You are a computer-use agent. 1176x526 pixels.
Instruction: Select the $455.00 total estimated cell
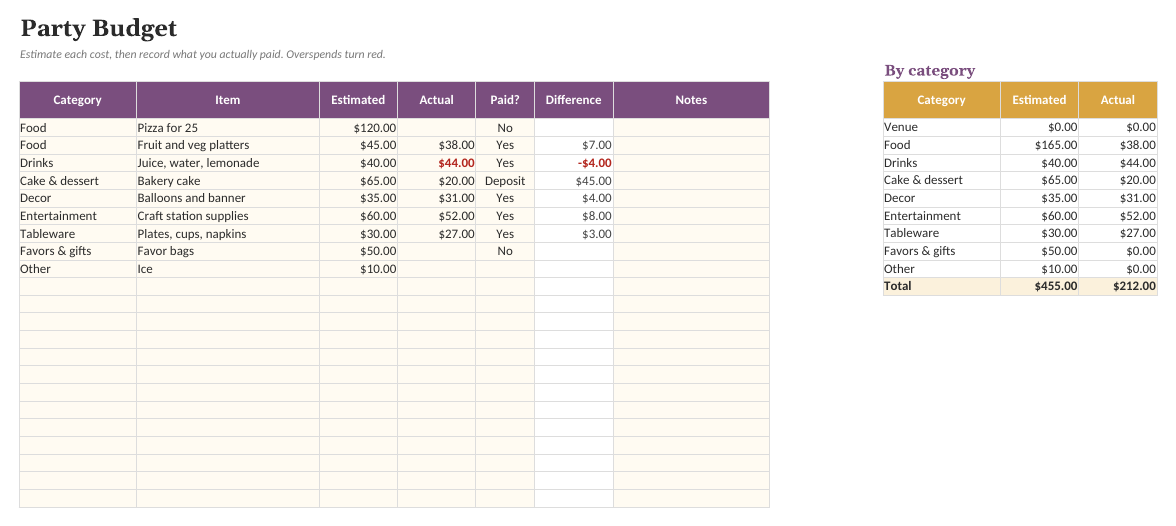click(x=1039, y=286)
